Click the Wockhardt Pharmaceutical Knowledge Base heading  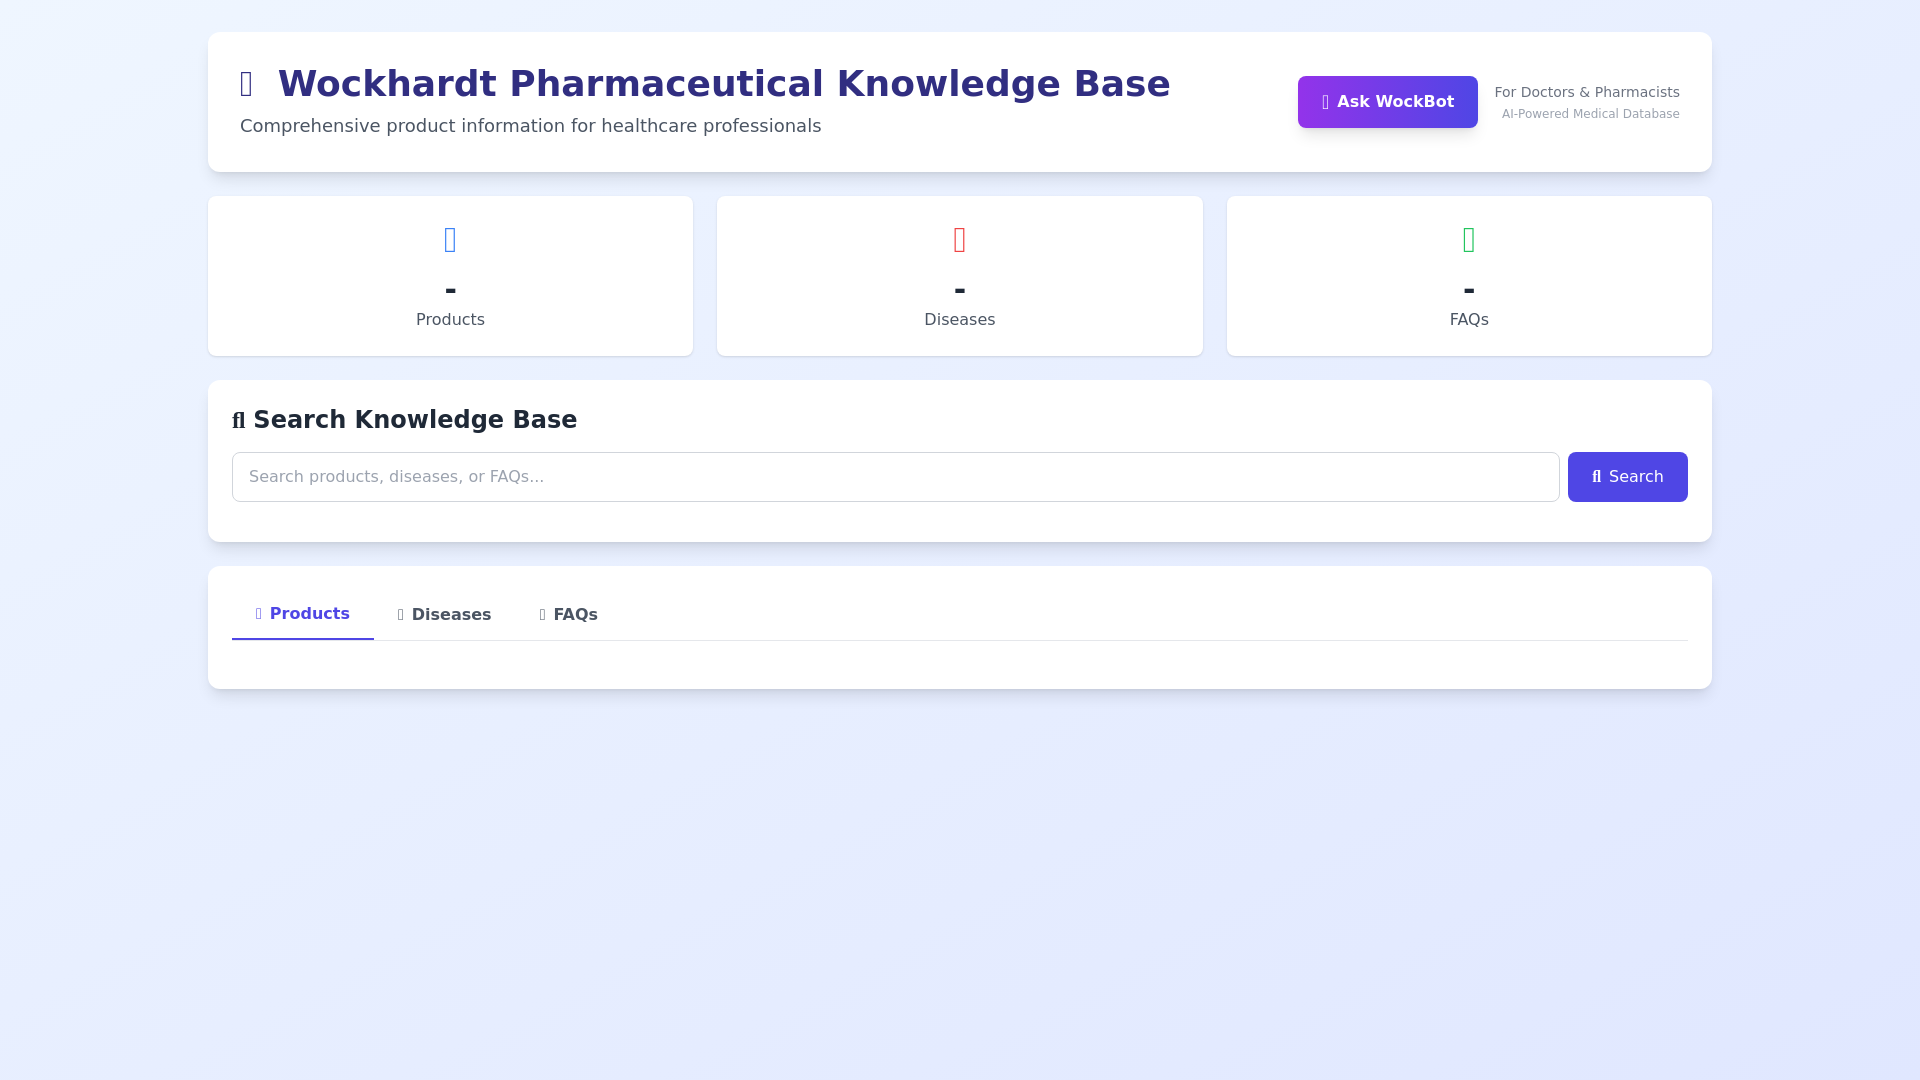[724, 84]
